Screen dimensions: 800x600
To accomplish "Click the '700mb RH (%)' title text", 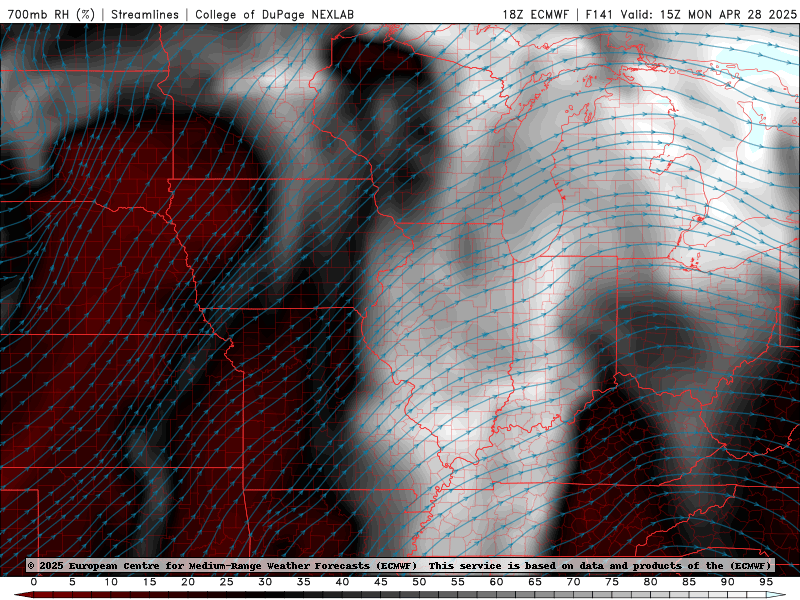I will click(x=51, y=14).
